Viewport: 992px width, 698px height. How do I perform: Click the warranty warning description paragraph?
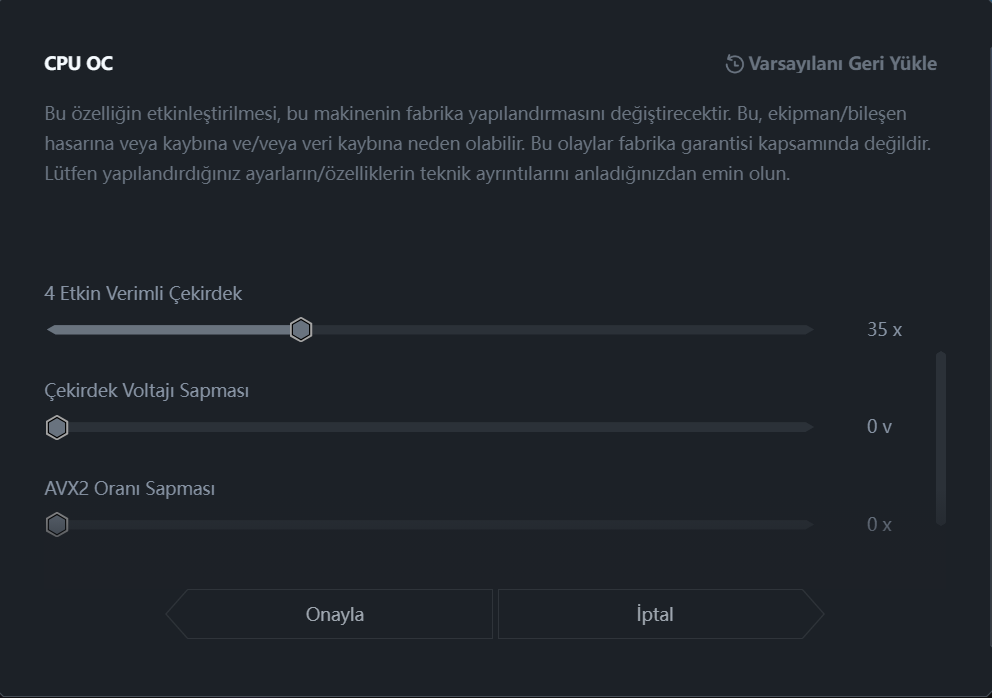point(487,143)
